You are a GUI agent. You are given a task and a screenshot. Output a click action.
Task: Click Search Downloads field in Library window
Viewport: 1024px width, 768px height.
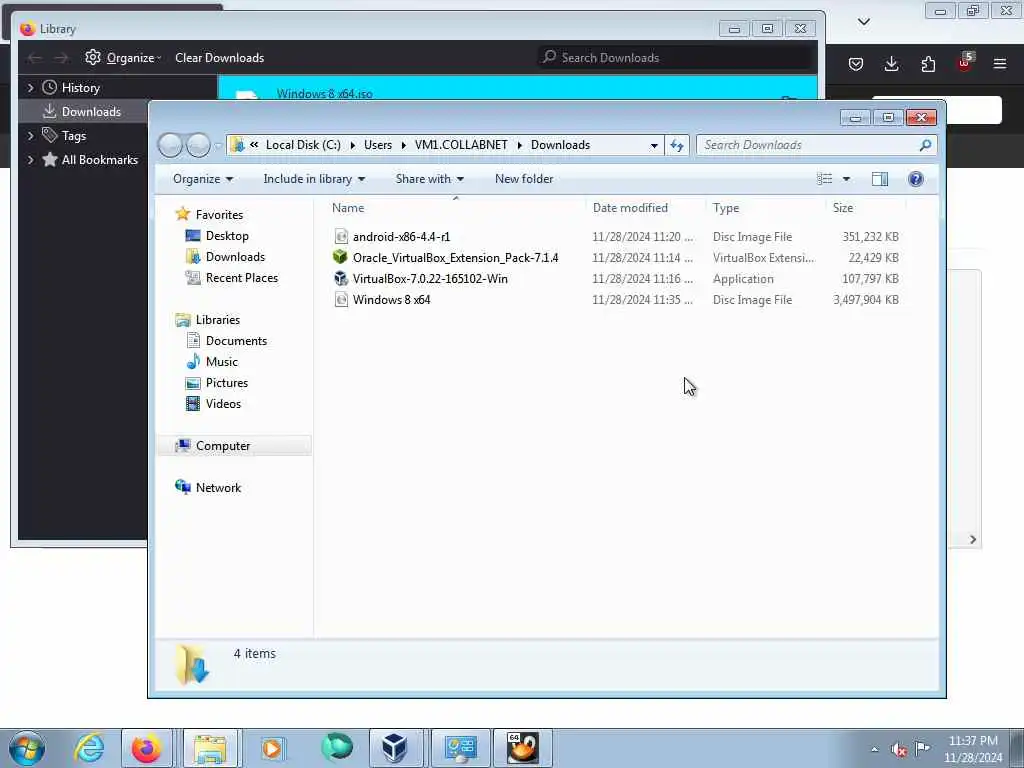point(676,57)
